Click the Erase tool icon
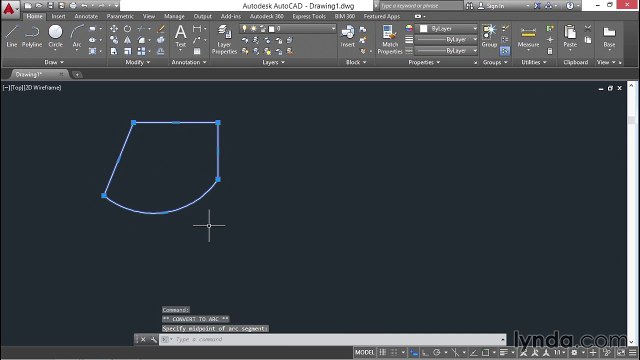 pyautogui.click(x=161, y=29)
